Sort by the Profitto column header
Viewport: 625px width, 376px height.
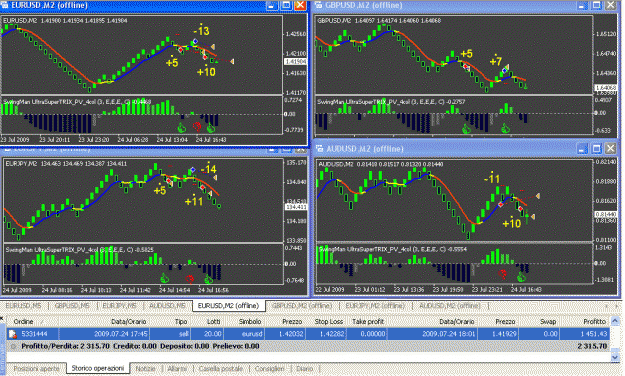(x=594, y=322)
